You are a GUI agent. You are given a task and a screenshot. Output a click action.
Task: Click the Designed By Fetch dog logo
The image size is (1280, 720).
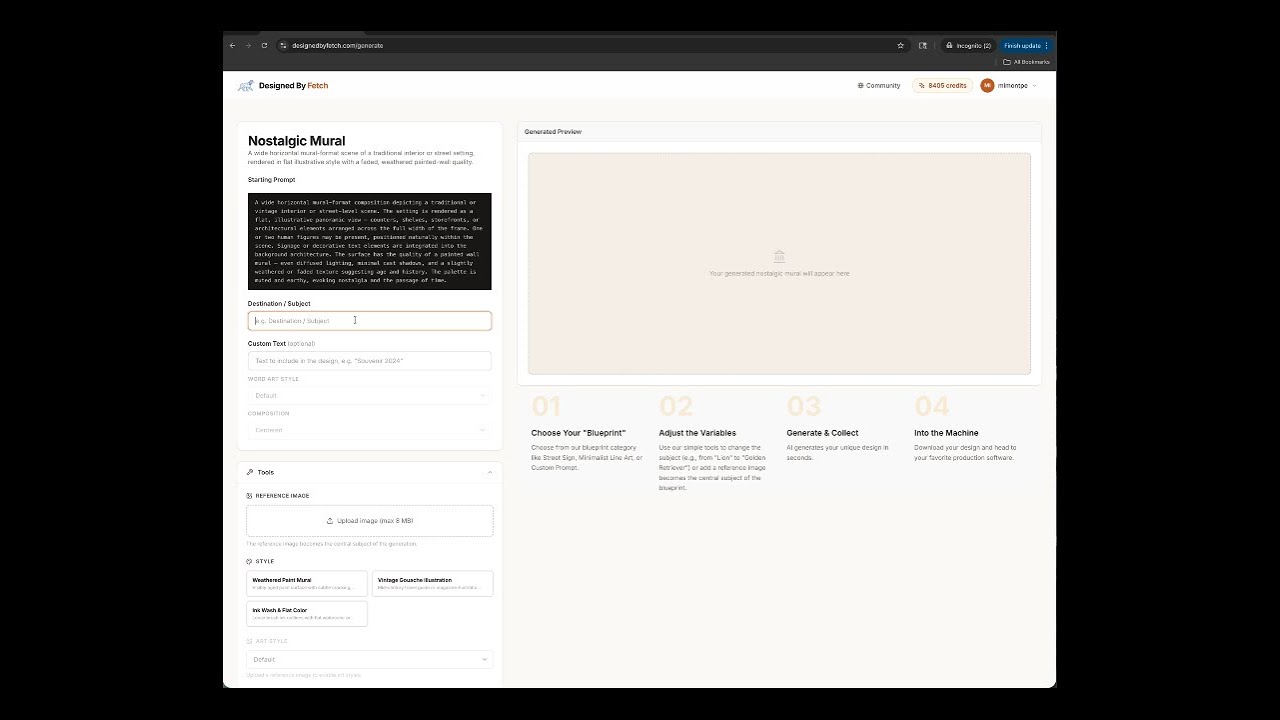[245, 86]
